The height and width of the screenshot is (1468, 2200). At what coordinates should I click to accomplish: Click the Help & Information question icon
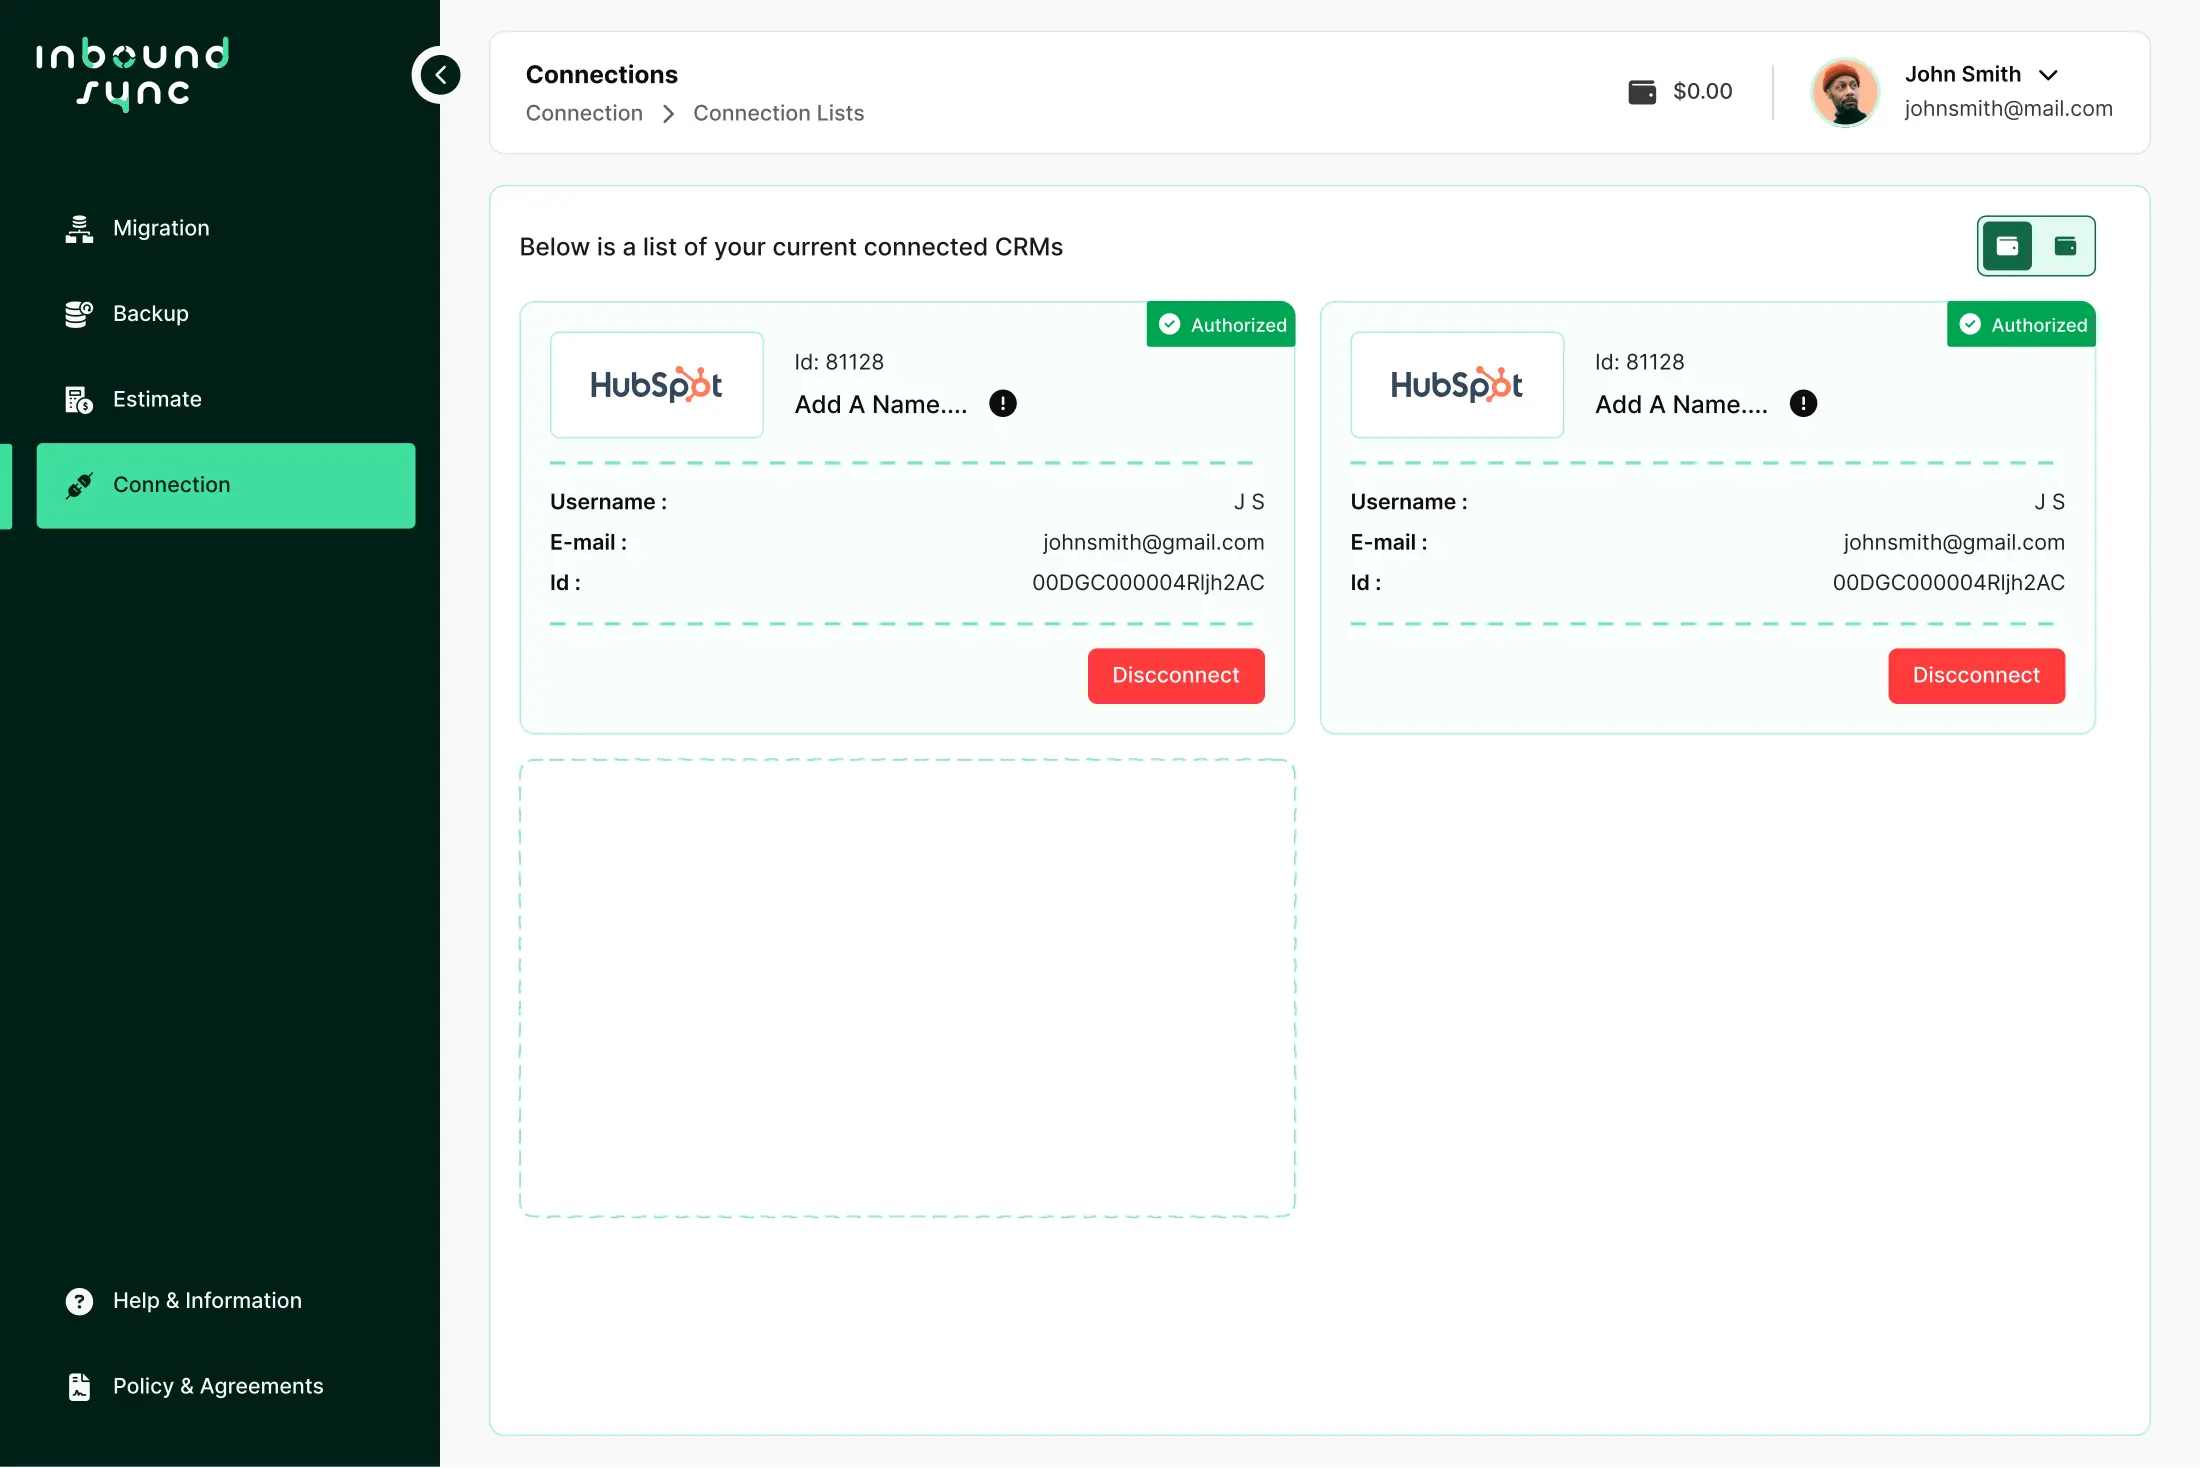pyautogui.click(x=79, y=1301)
